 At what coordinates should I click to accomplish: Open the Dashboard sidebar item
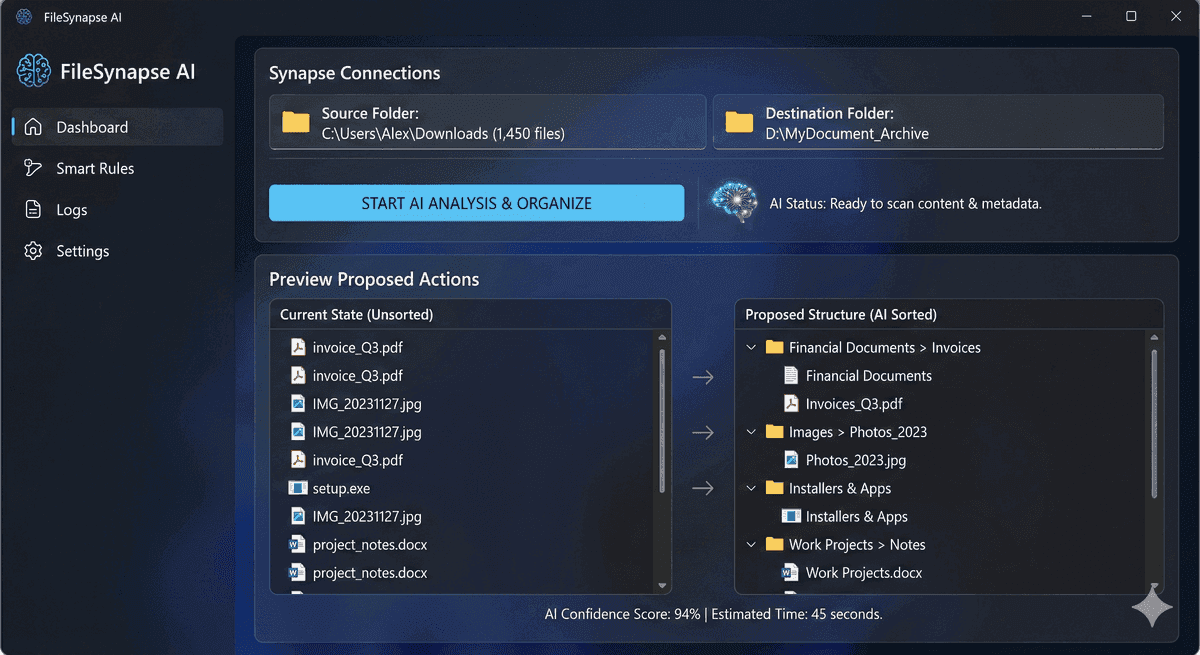pyautogui.click(x=92, y=127)
